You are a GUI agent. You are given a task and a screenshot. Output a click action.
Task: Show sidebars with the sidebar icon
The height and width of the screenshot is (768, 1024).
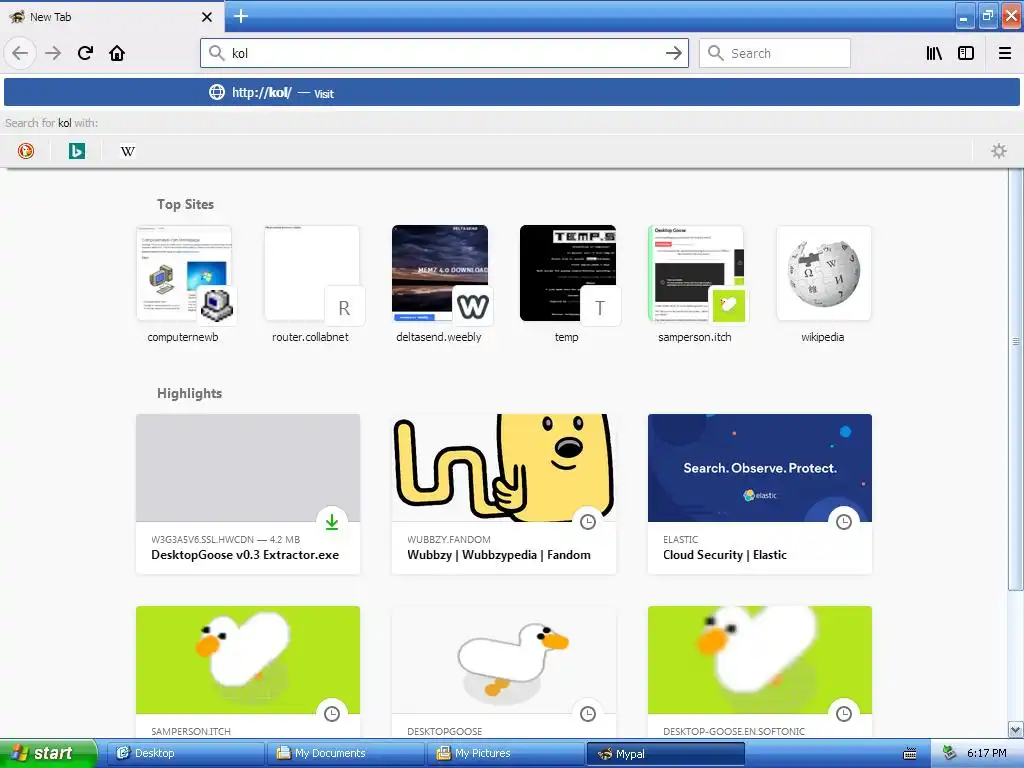966,53
